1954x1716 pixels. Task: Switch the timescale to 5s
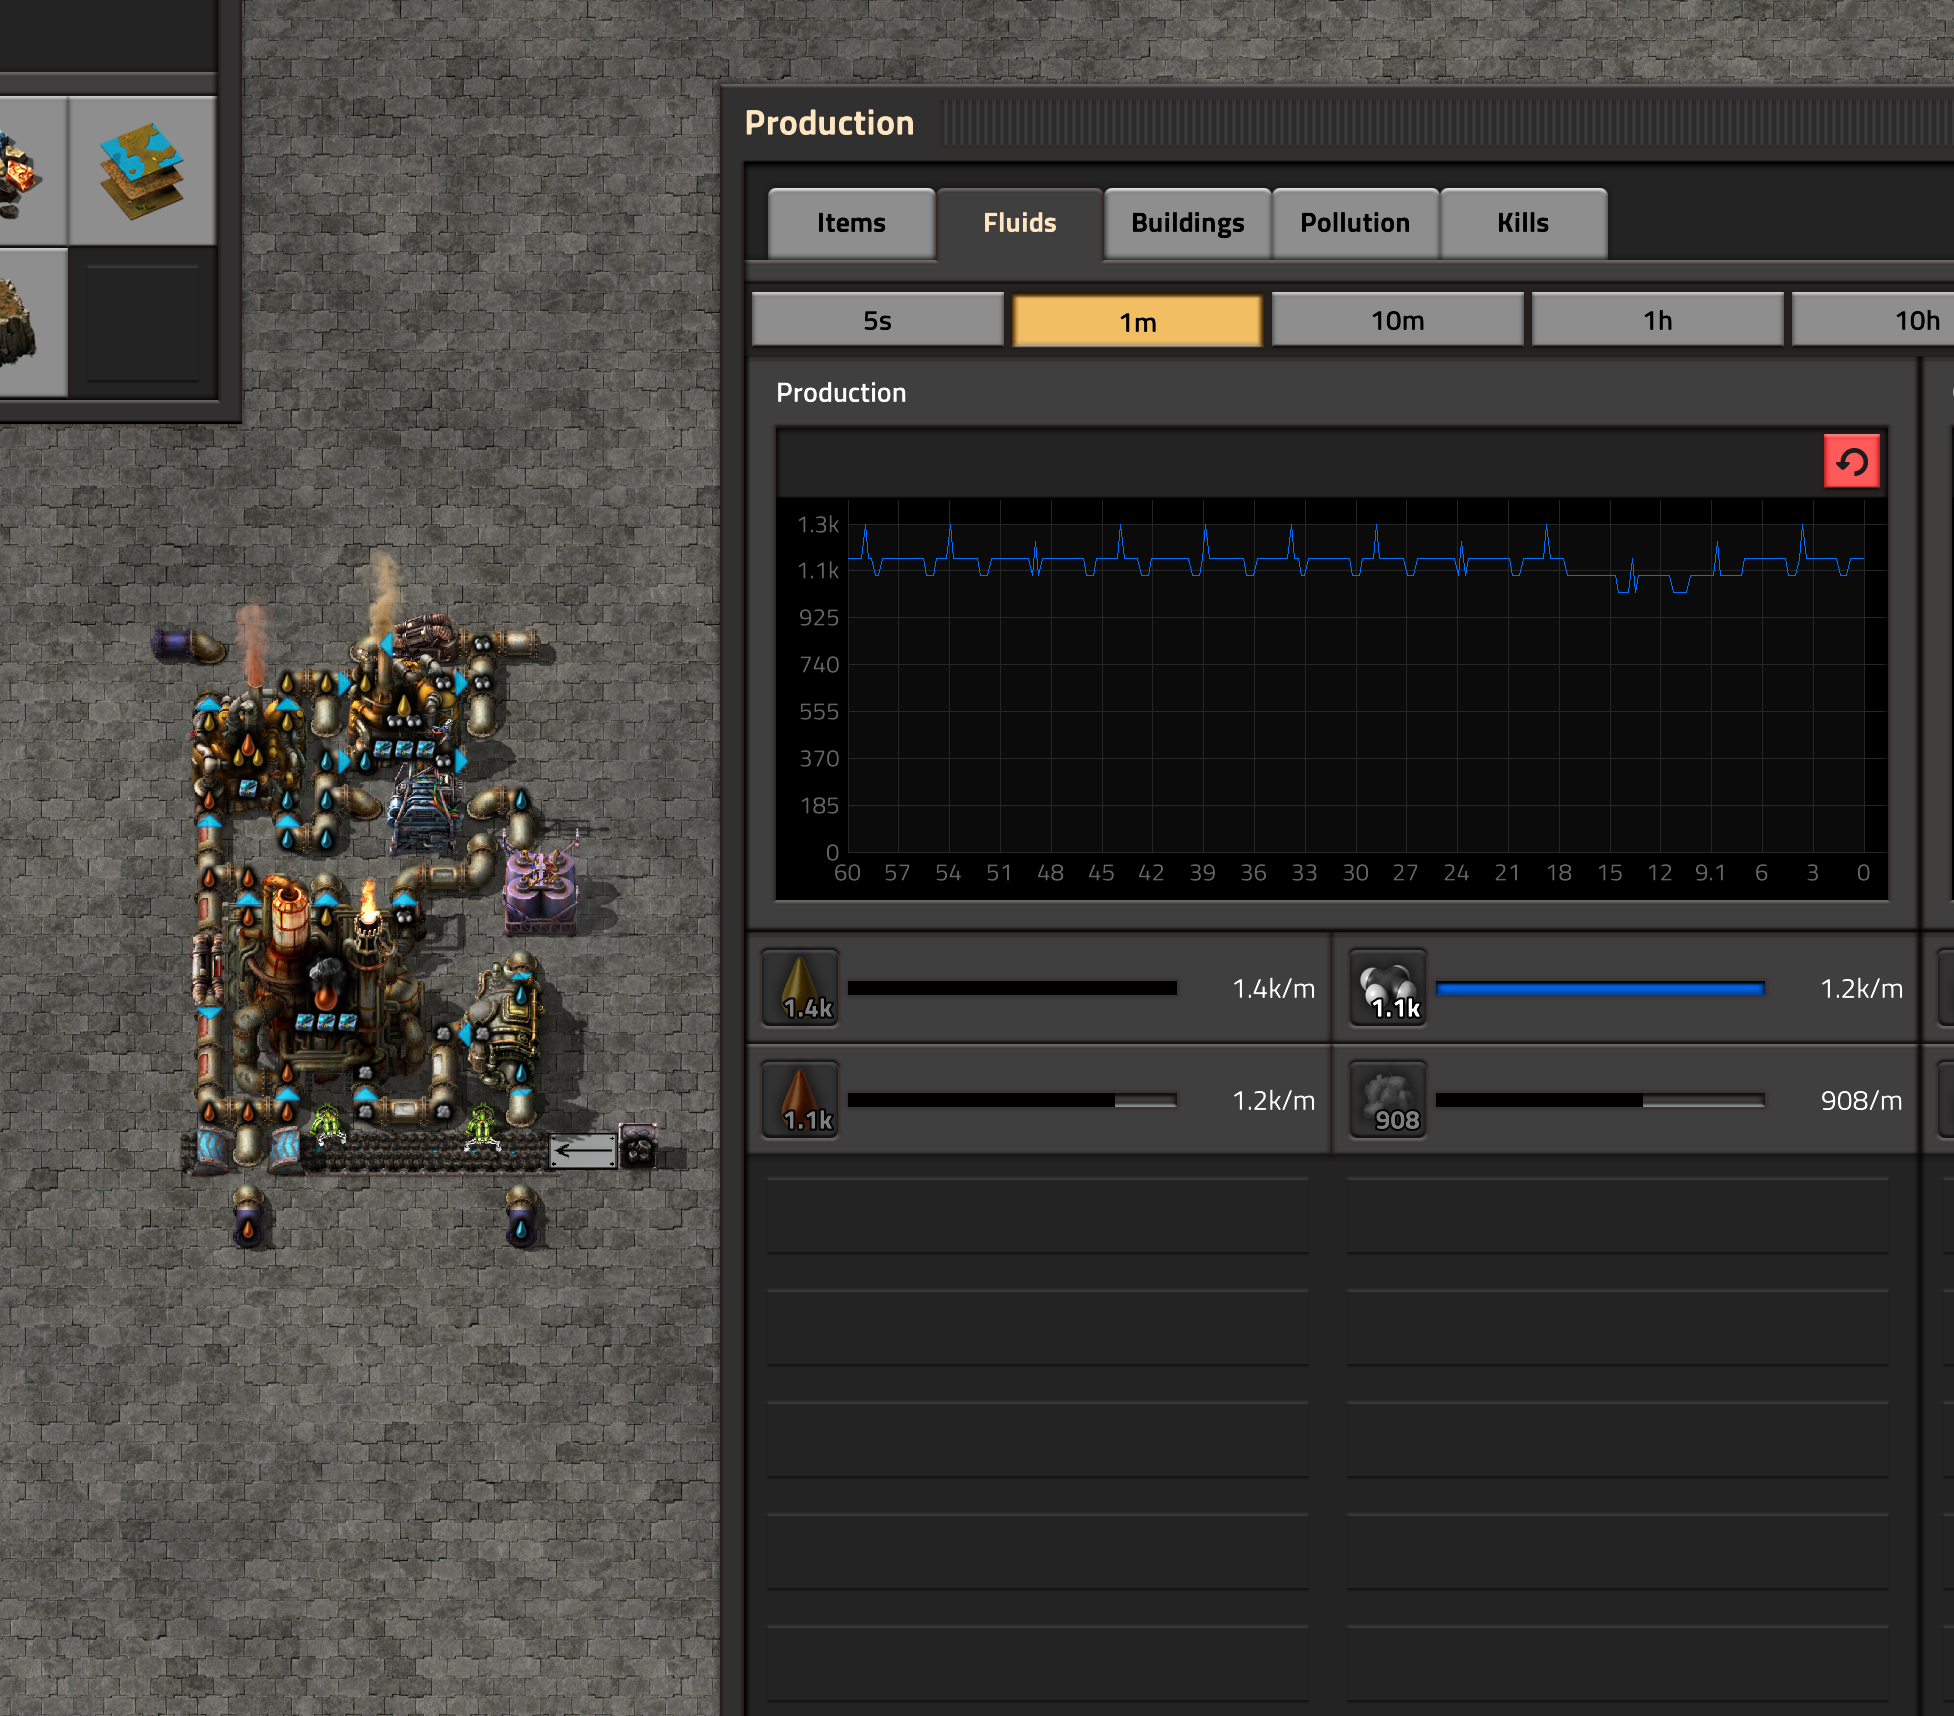pyautogui.click(x=877, y=320)
